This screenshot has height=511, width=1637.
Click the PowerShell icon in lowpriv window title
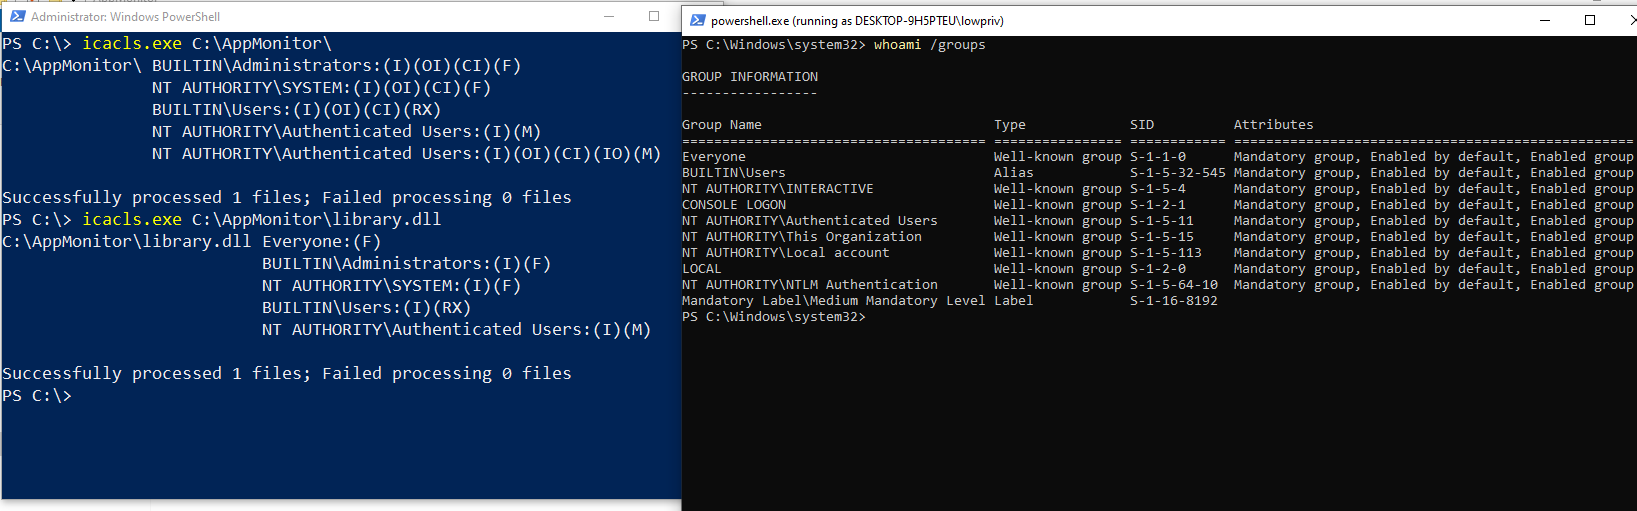[x=698, y=20]
